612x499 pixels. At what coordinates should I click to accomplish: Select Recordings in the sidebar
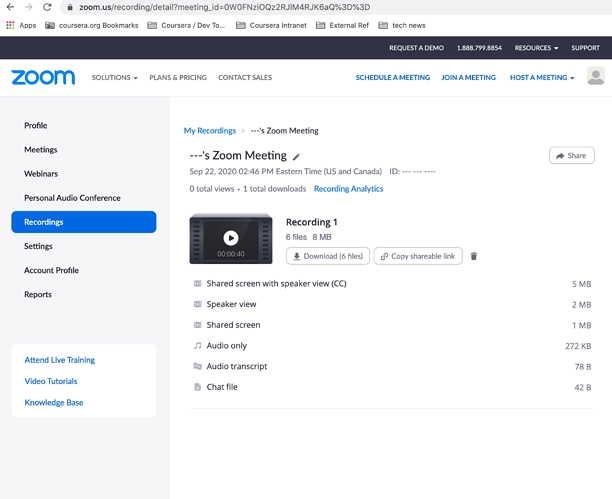[84, 222]
